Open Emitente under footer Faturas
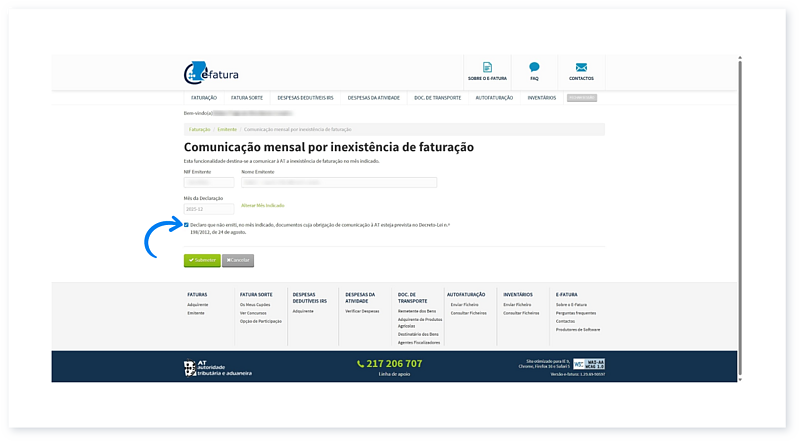The image size is (800, 442). coord(196,313)
